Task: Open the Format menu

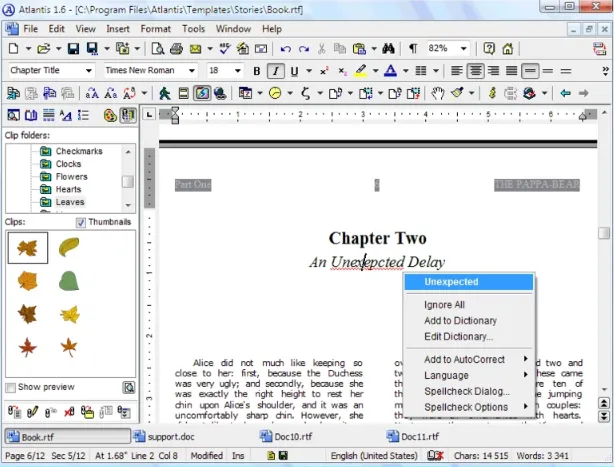Action: coord(155,29)
